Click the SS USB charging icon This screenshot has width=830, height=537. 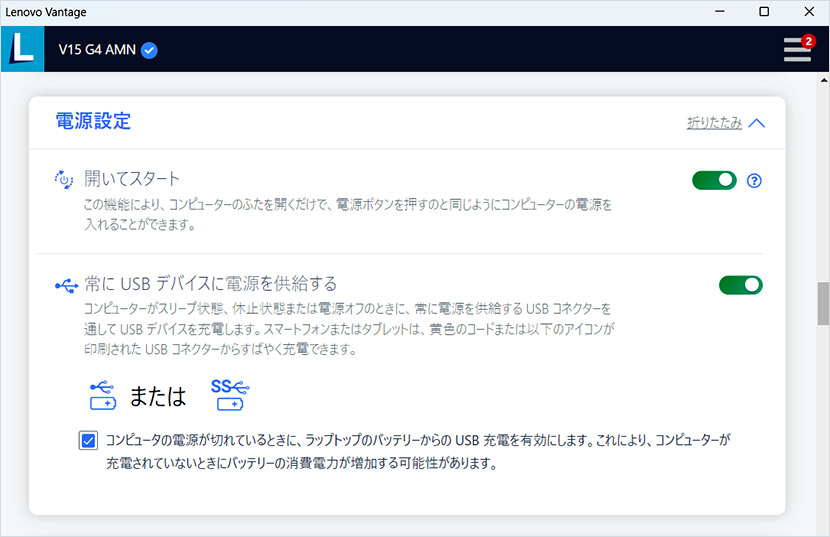[x=228, y=393]
